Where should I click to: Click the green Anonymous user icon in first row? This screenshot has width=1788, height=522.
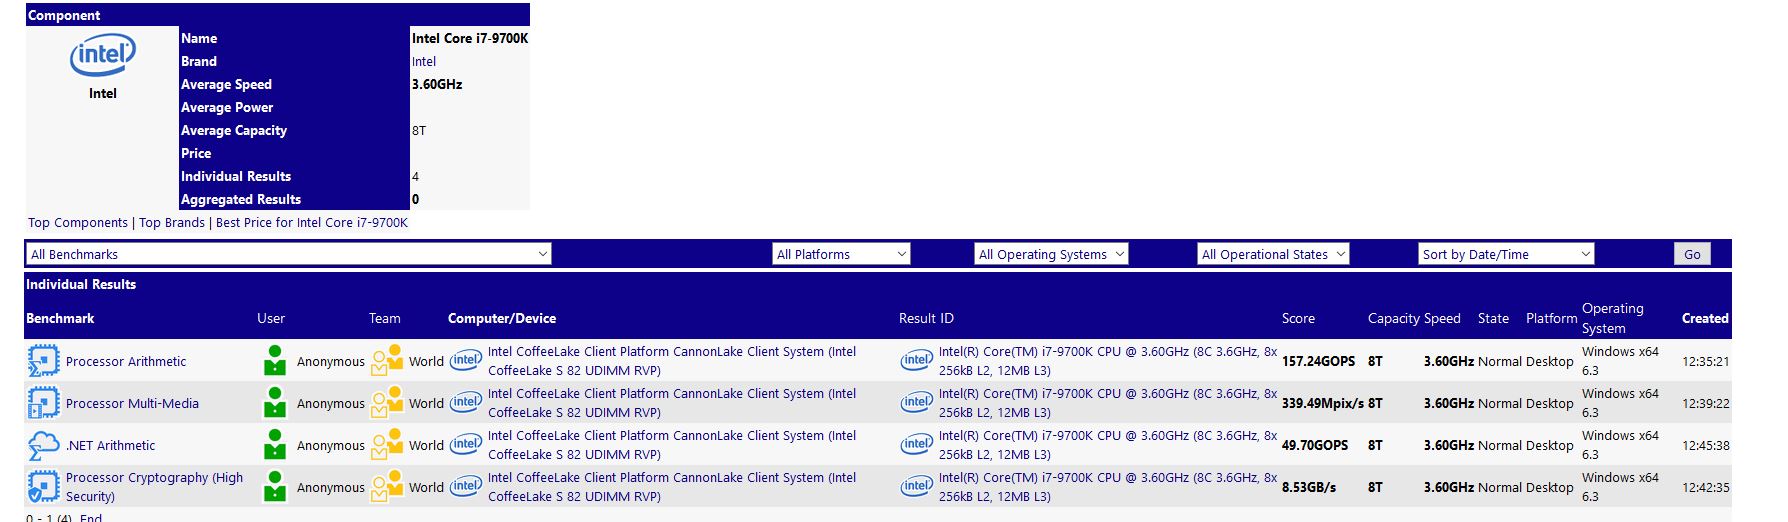pos(274,361)
